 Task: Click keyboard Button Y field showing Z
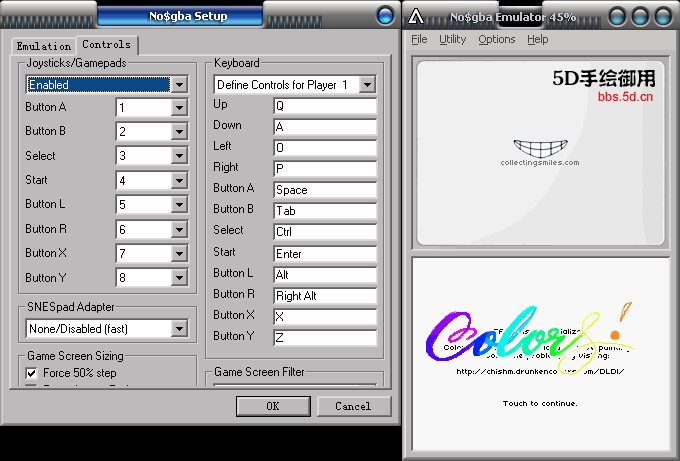[x=325, y=337]
